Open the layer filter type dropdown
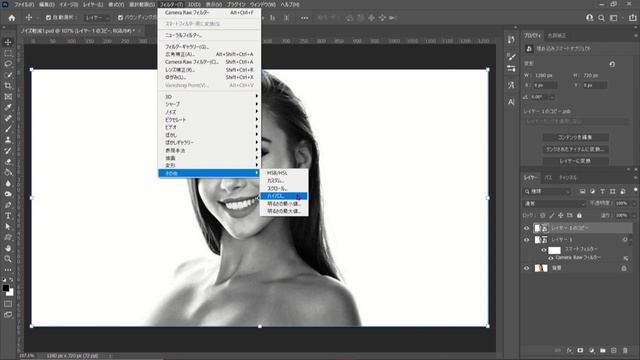The image size is (640, 360). coord(547,191)
